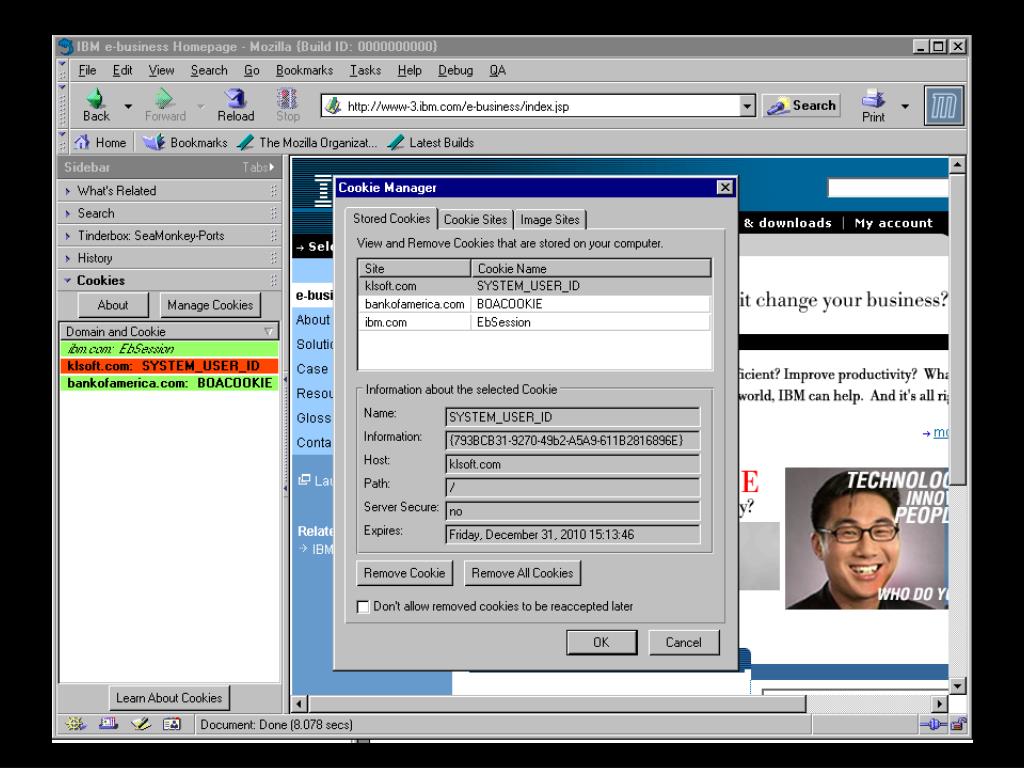Open The Mozilla Organization bookmark
The height and width of the screenshot is (768, 1024).
click(307, 142)
